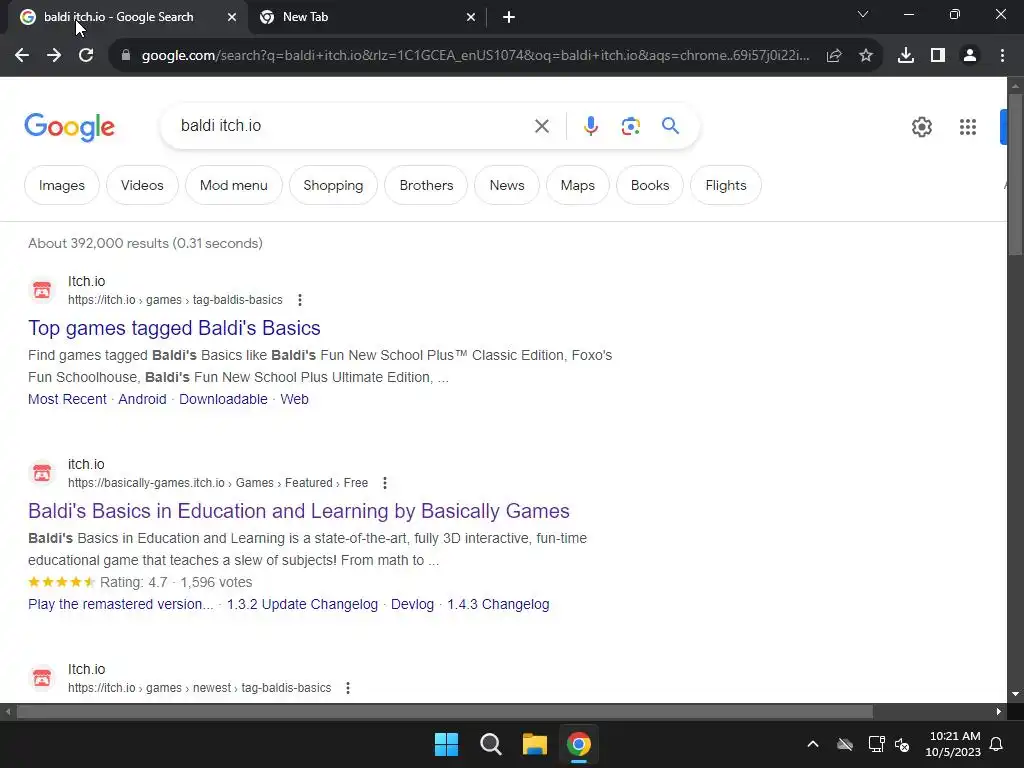Switch to Flights results
The width and height of the screenshot is (1024, 768).
click(x=726, y=185)
